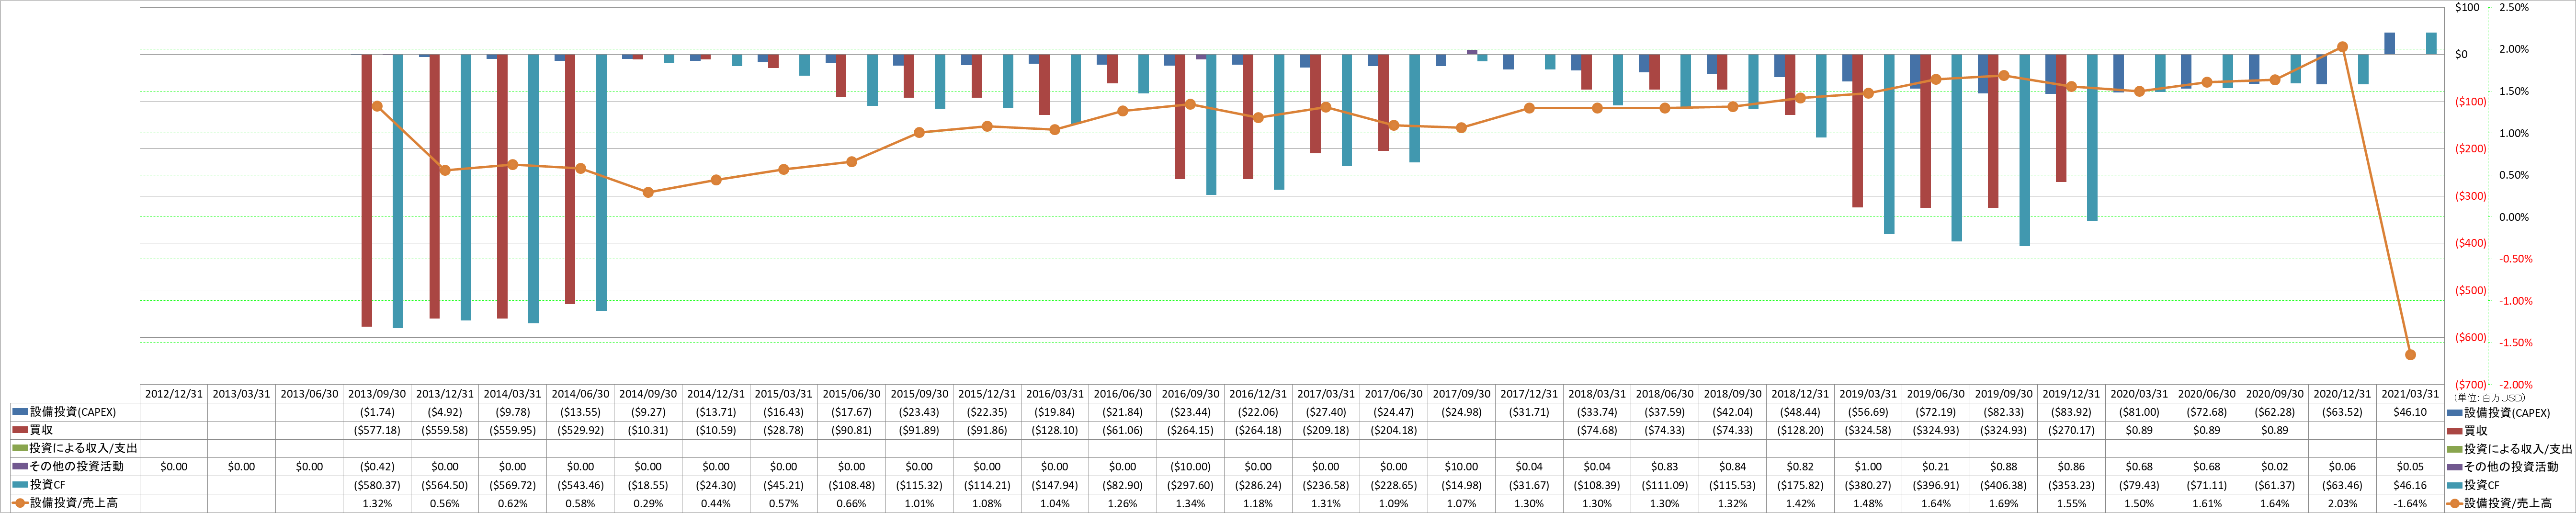The height and width of the screenshot is (513, 2576).
Task: Click the tall red 買収 bar for 2013/09/30
Action: pyautogui.click(x=367, y=190)
